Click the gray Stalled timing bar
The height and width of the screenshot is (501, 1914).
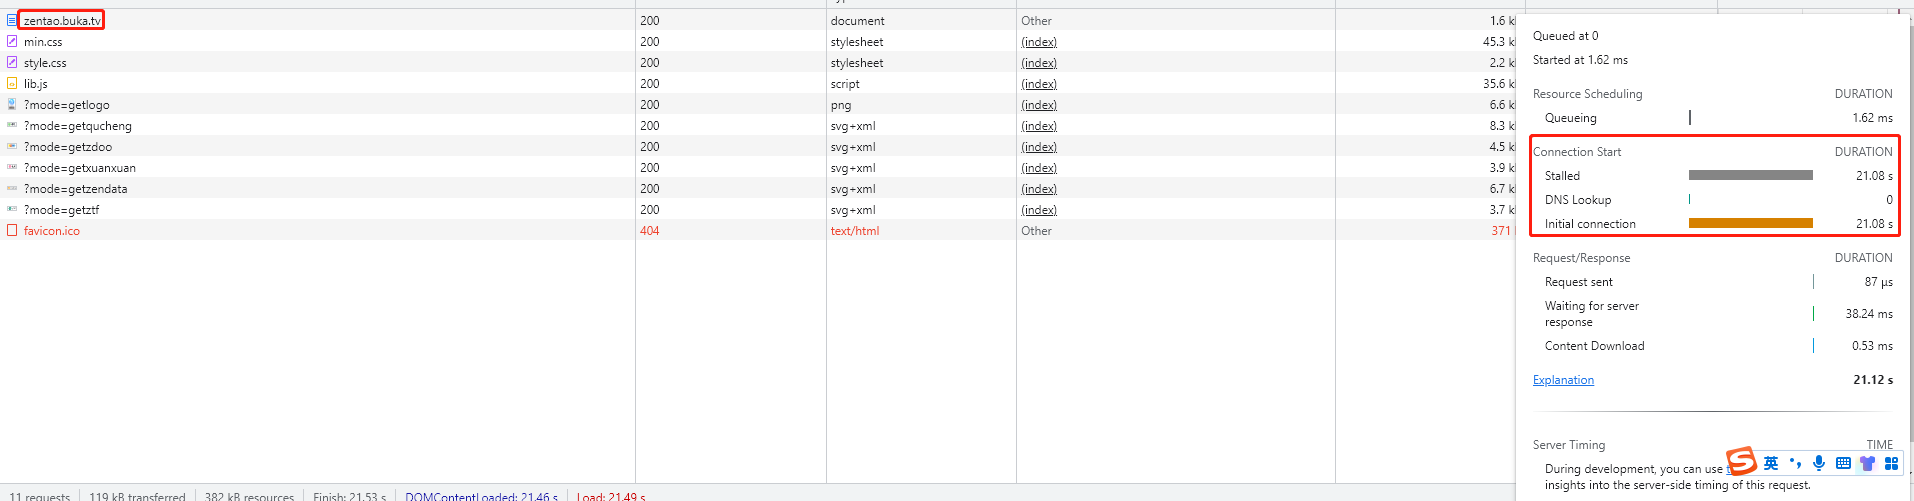point(1750,175)
